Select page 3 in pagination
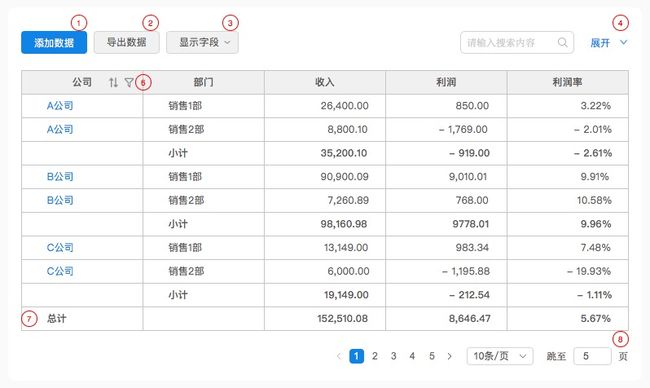This screenshot has width=650, height=388. click(x=393, y=356)
